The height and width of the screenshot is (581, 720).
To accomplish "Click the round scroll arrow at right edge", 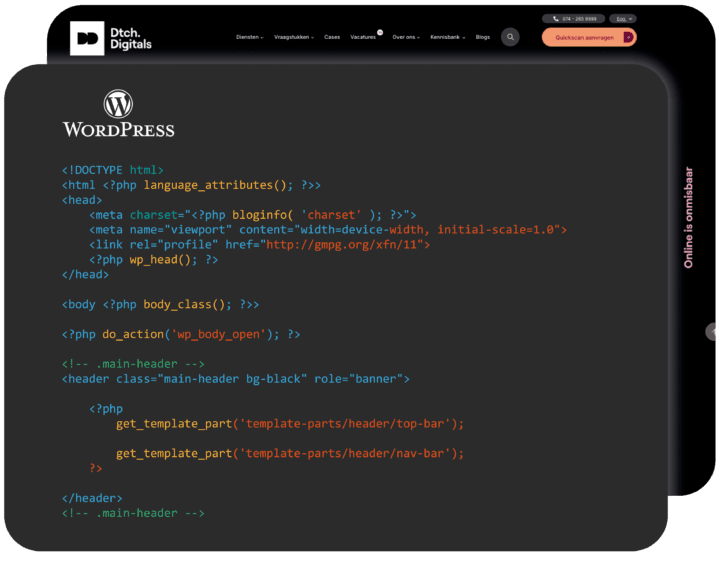I will [712, 332].
